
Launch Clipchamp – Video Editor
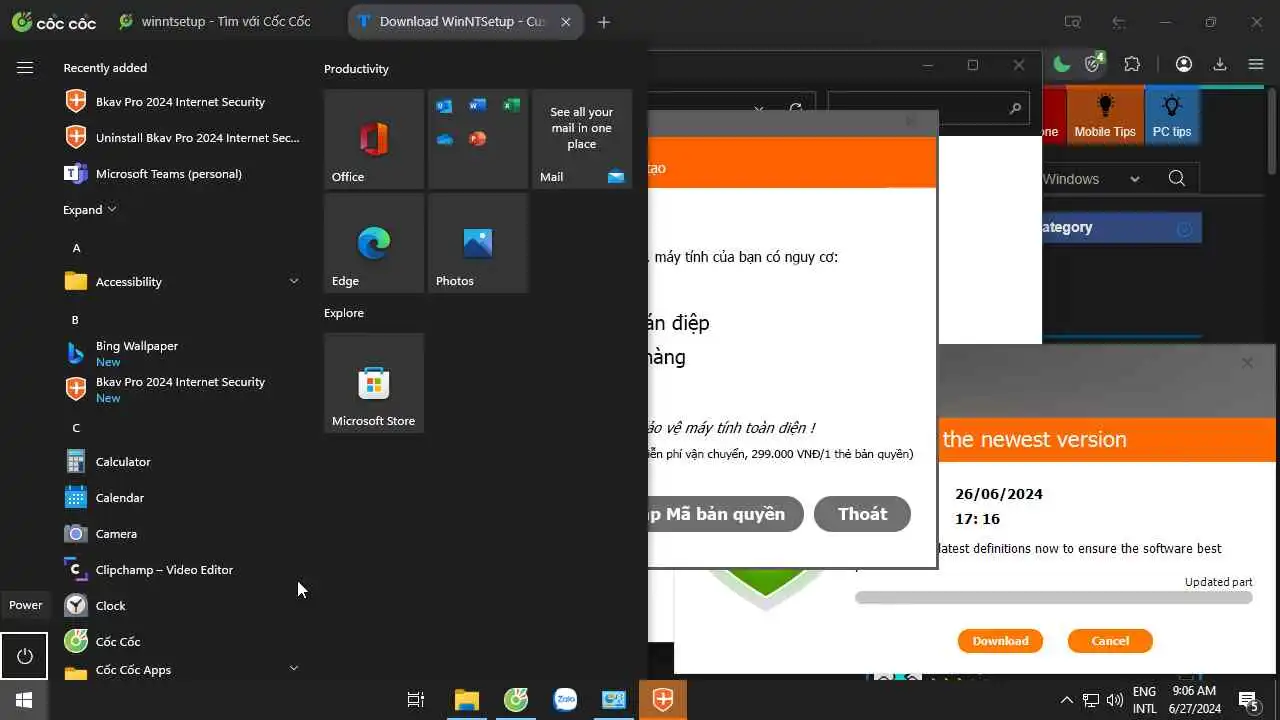pos(180,570)
